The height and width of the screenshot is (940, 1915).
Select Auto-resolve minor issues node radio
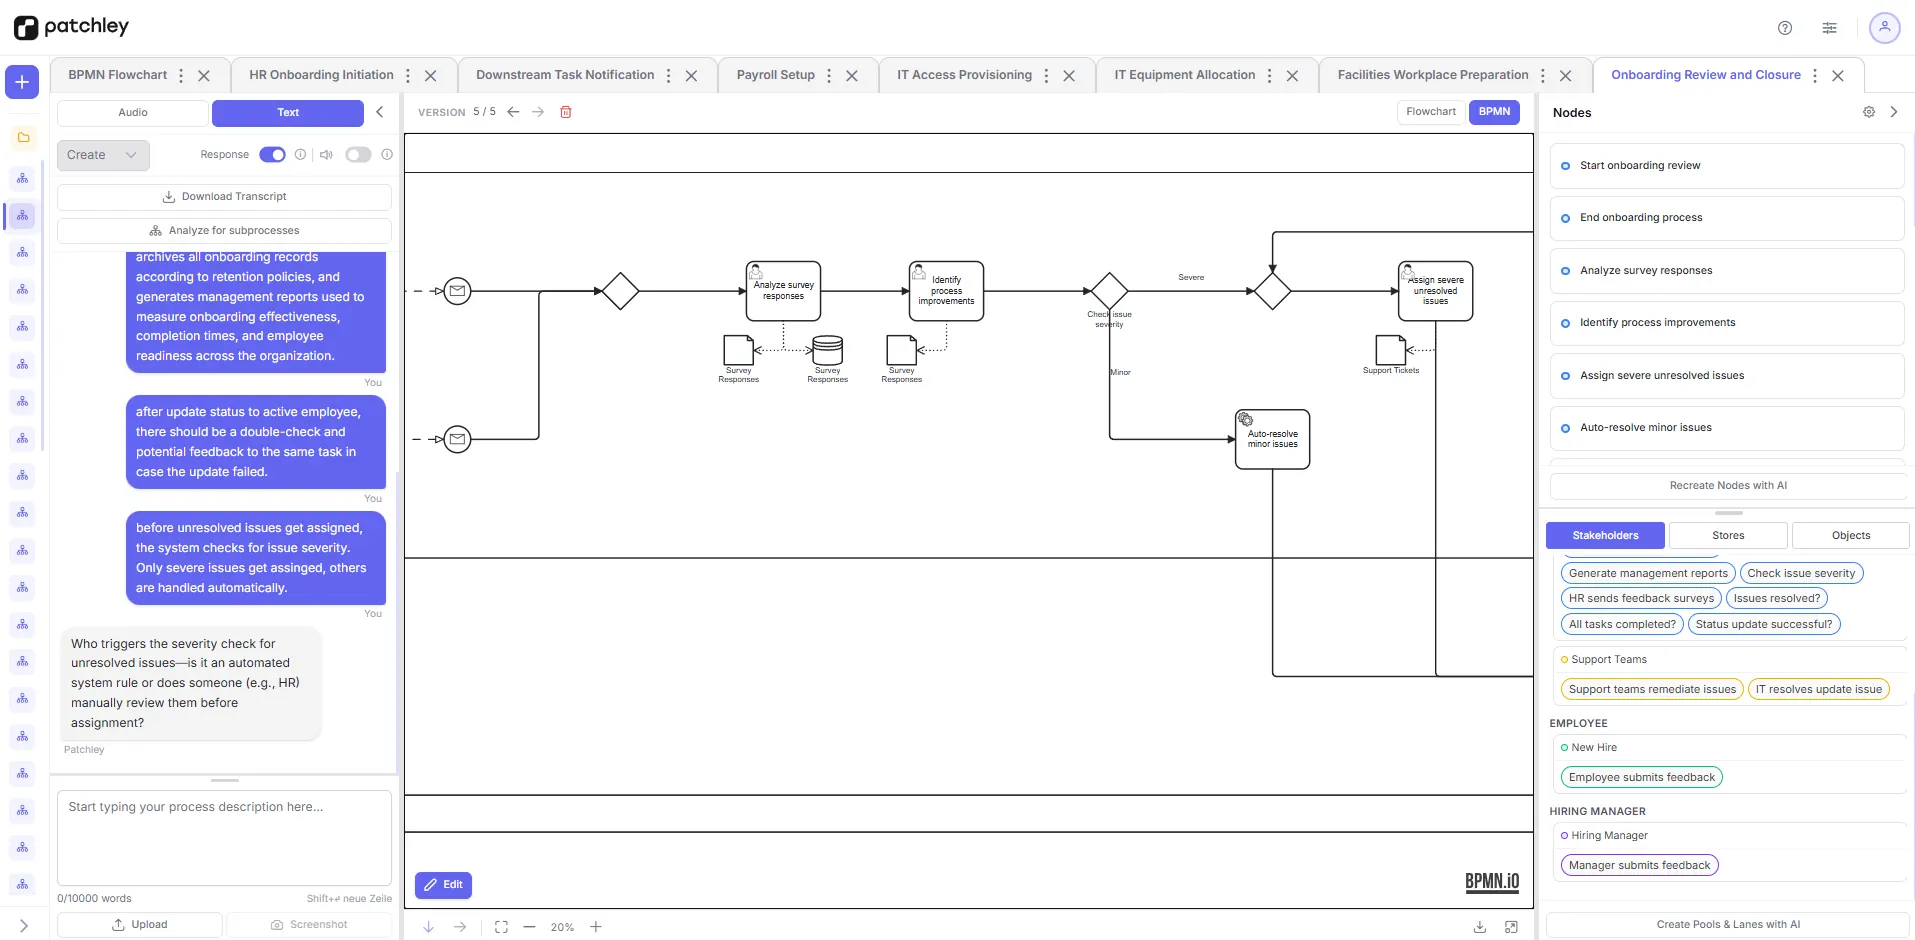1566,428
